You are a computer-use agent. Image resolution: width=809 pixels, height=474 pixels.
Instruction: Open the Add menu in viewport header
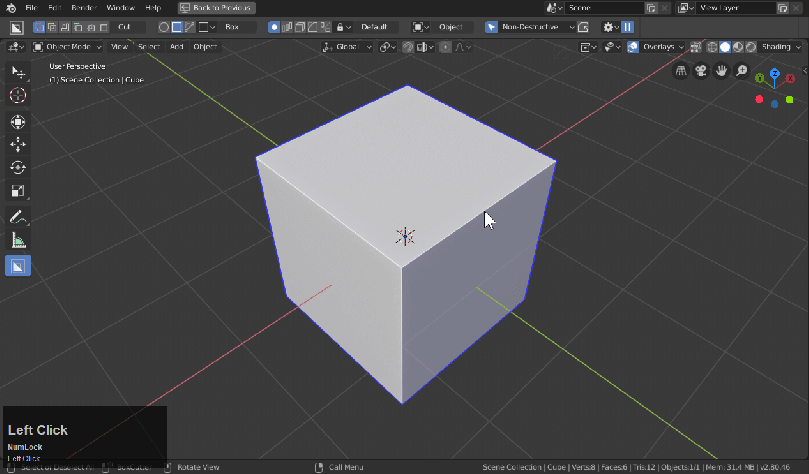click(x=177, y=47)
